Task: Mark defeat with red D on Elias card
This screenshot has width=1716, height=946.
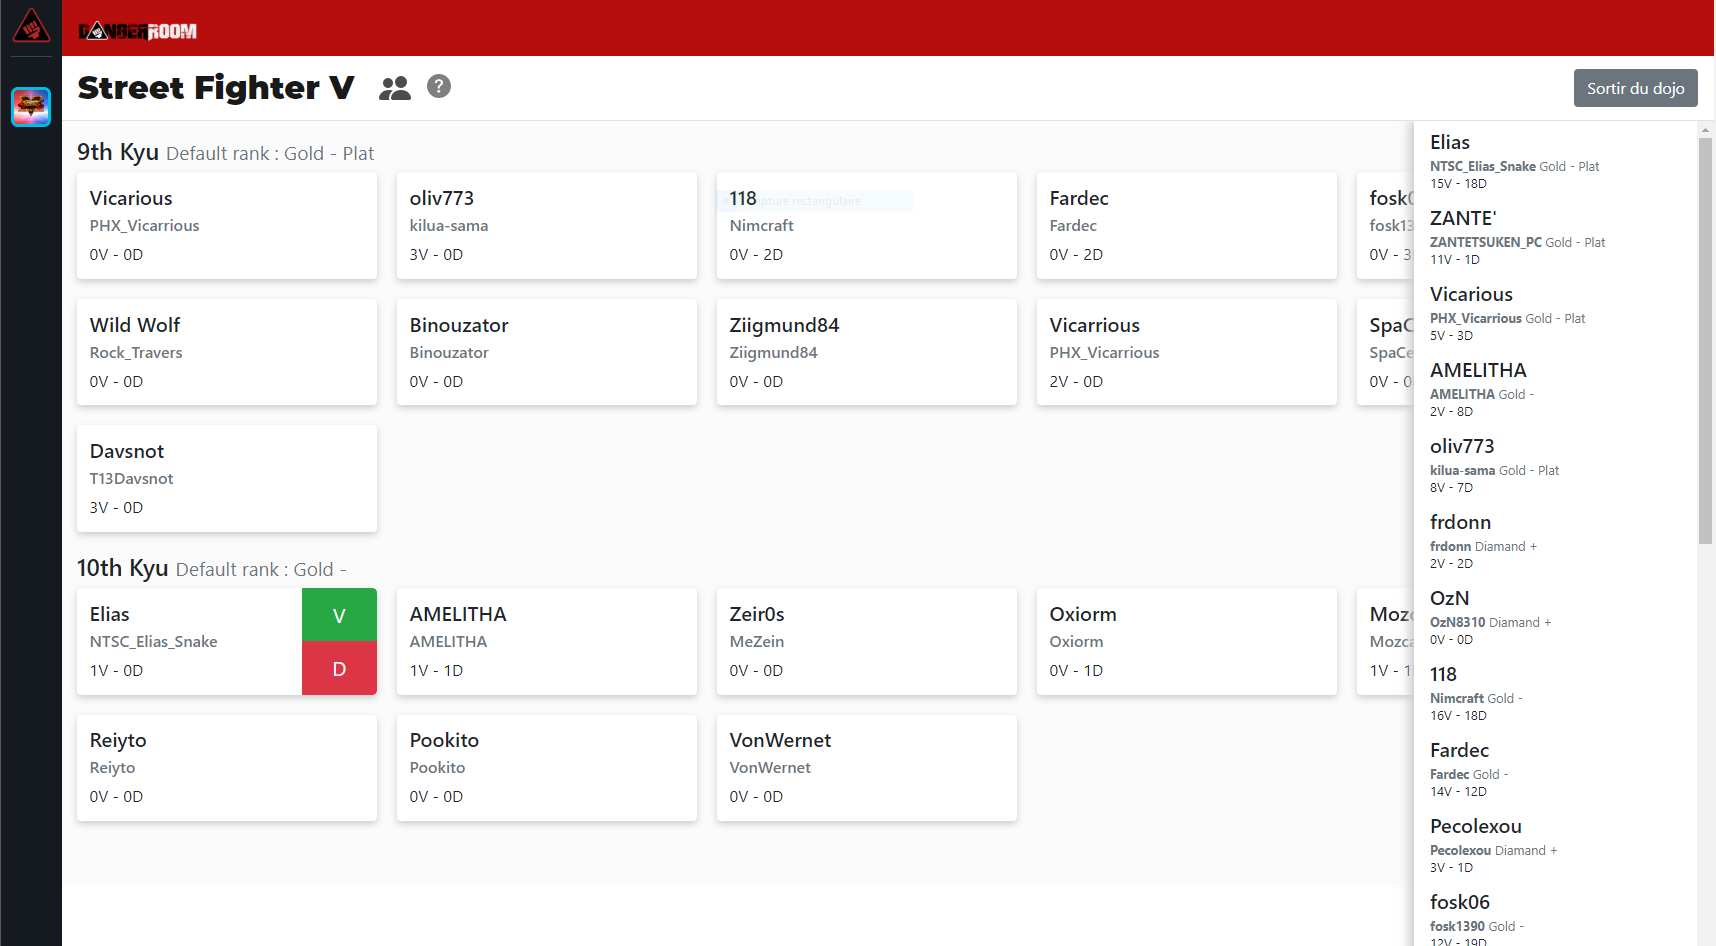Action: pos(339,669)
